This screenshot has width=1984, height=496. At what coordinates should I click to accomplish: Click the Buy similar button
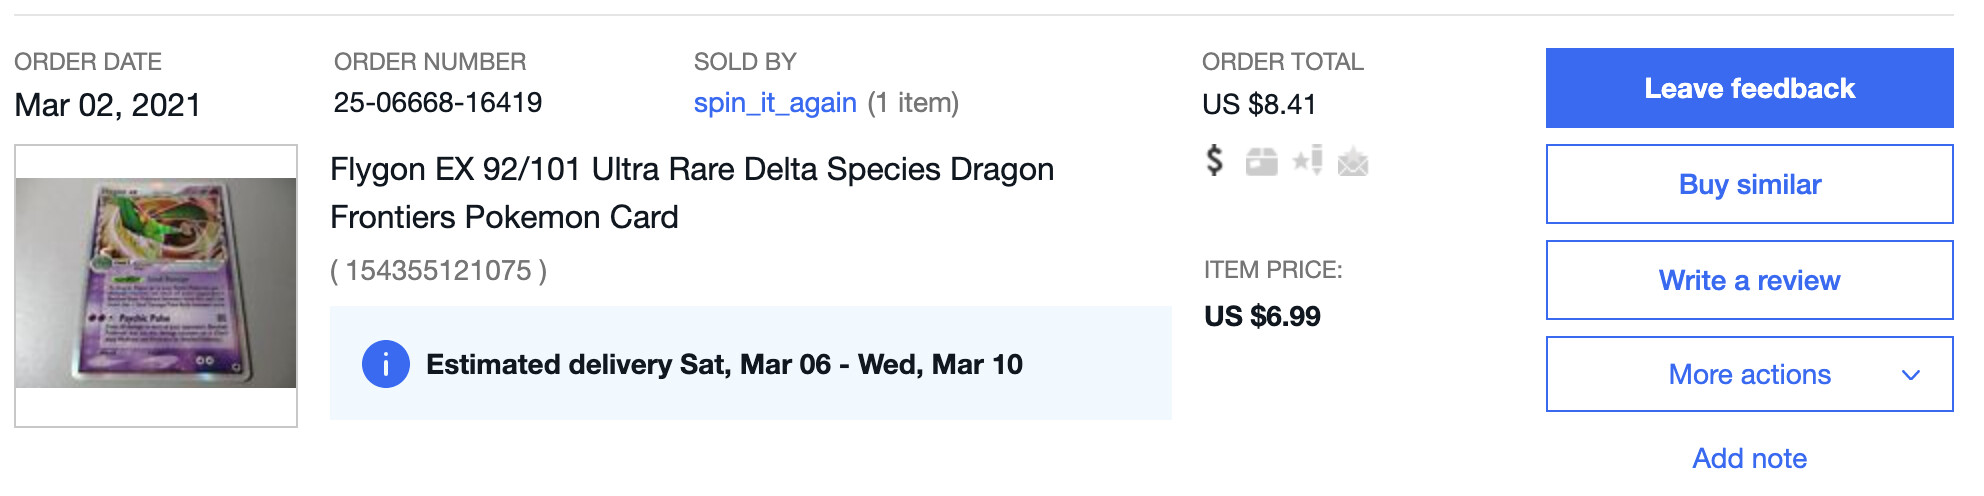point(1750,184)
